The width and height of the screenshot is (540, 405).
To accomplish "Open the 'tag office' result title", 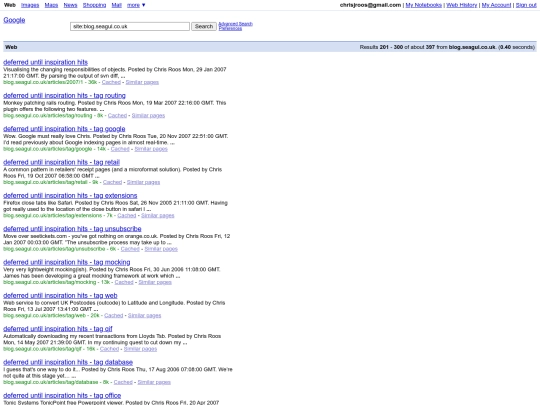I will click(x=62, y=396).
